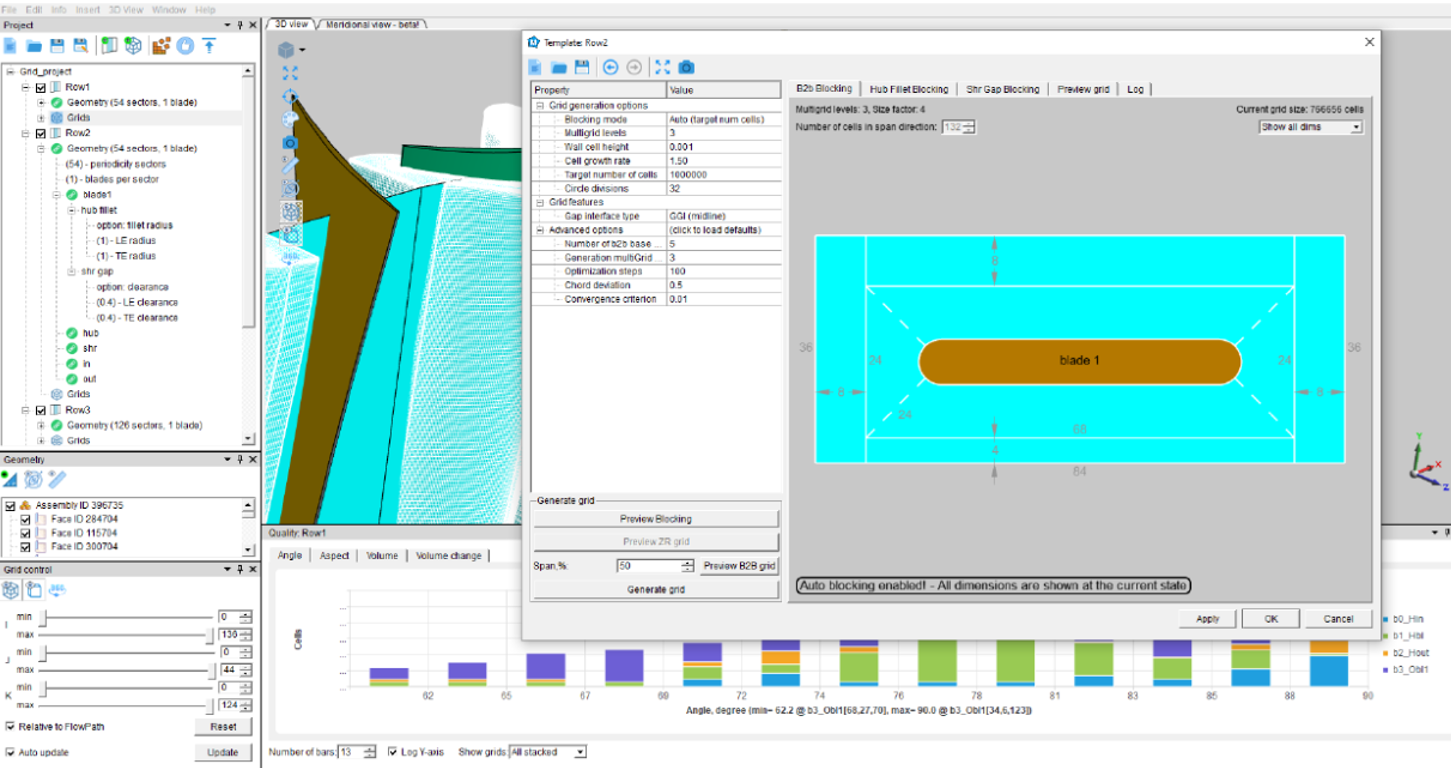Image resolution: width=1451 pixels, height=768 pixels.
Task: Disable the Relative to FlowPath checkbox
Action: click(x=8, y=727)
